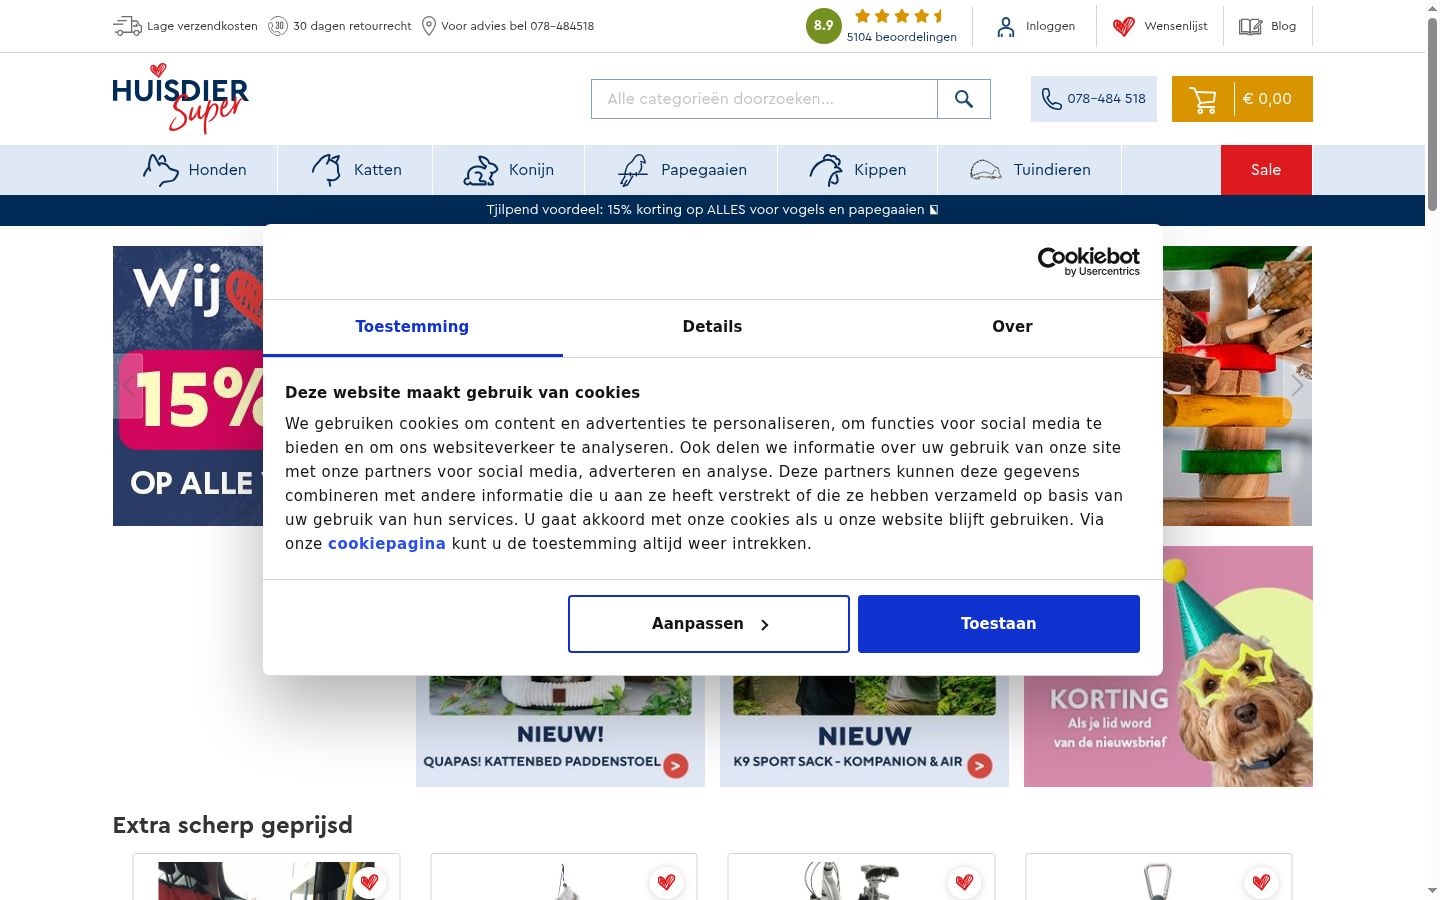Viewport: 1440px width, 900px height.
Task: Click the 078-484 518 phone button
Action: (x=1094, y=99)
